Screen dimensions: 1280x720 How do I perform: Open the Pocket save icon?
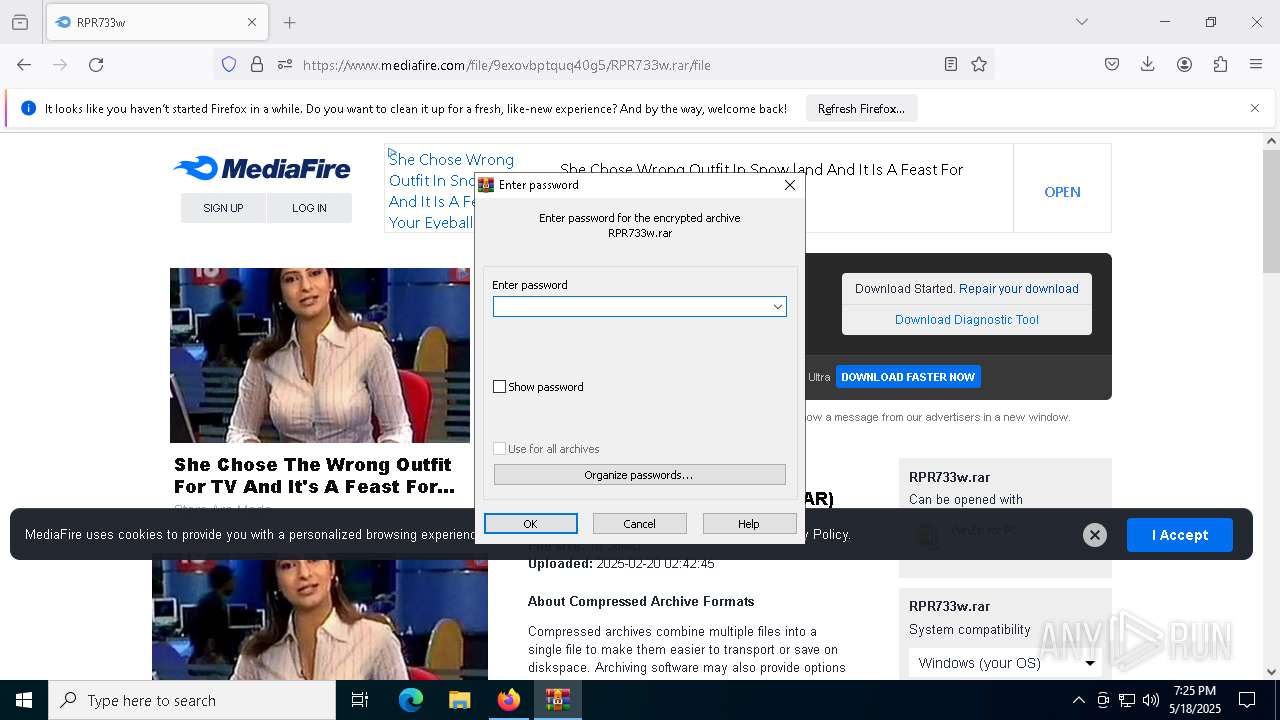1112,64
